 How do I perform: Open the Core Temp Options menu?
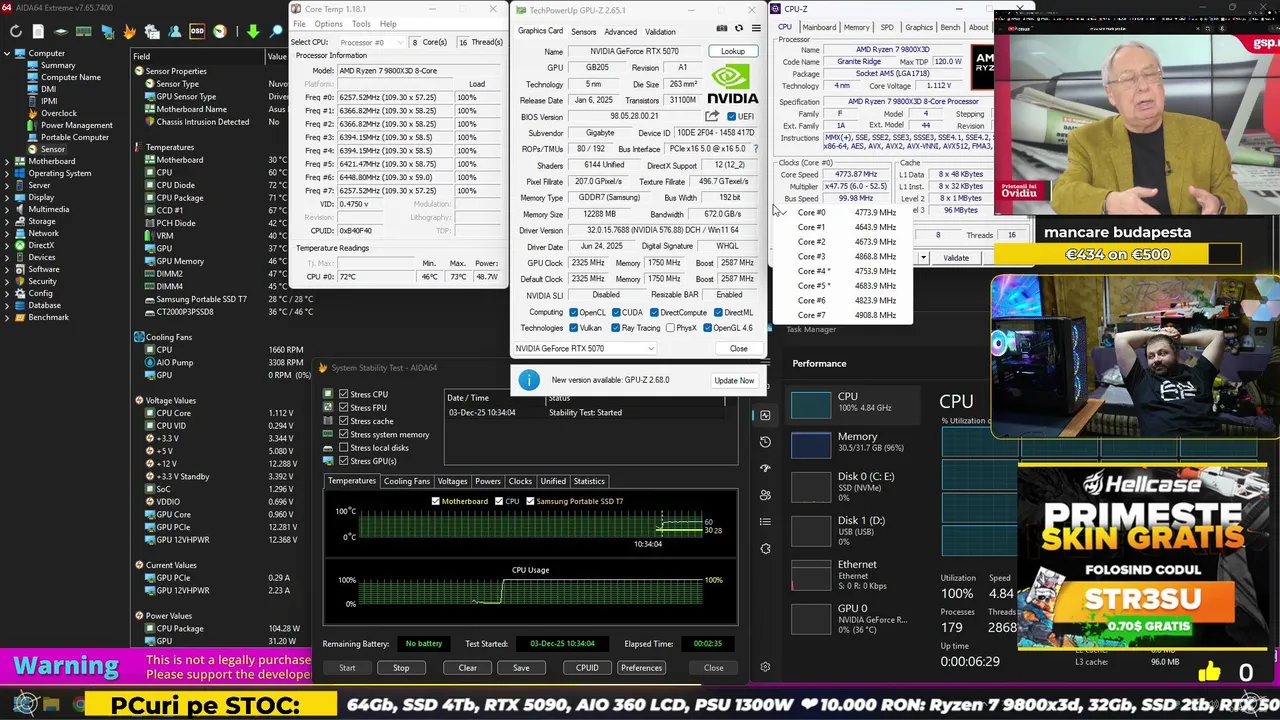coord(328,24)
